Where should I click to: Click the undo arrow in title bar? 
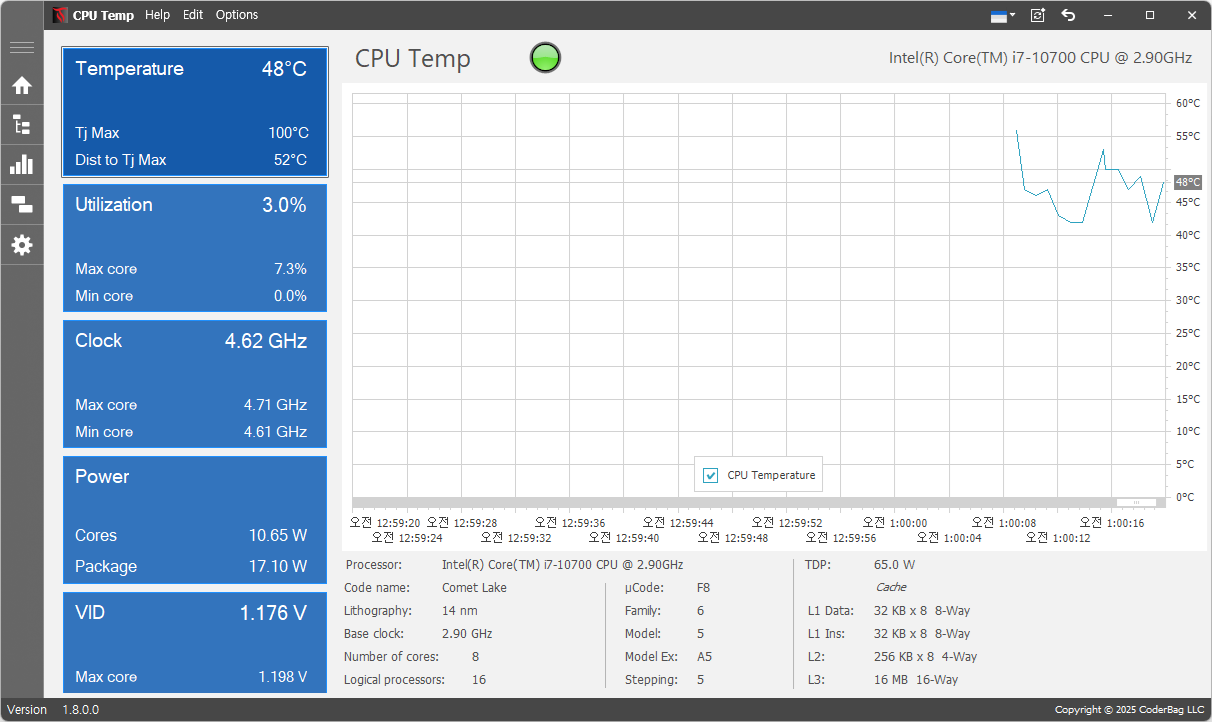click(x=1068, y=15)
